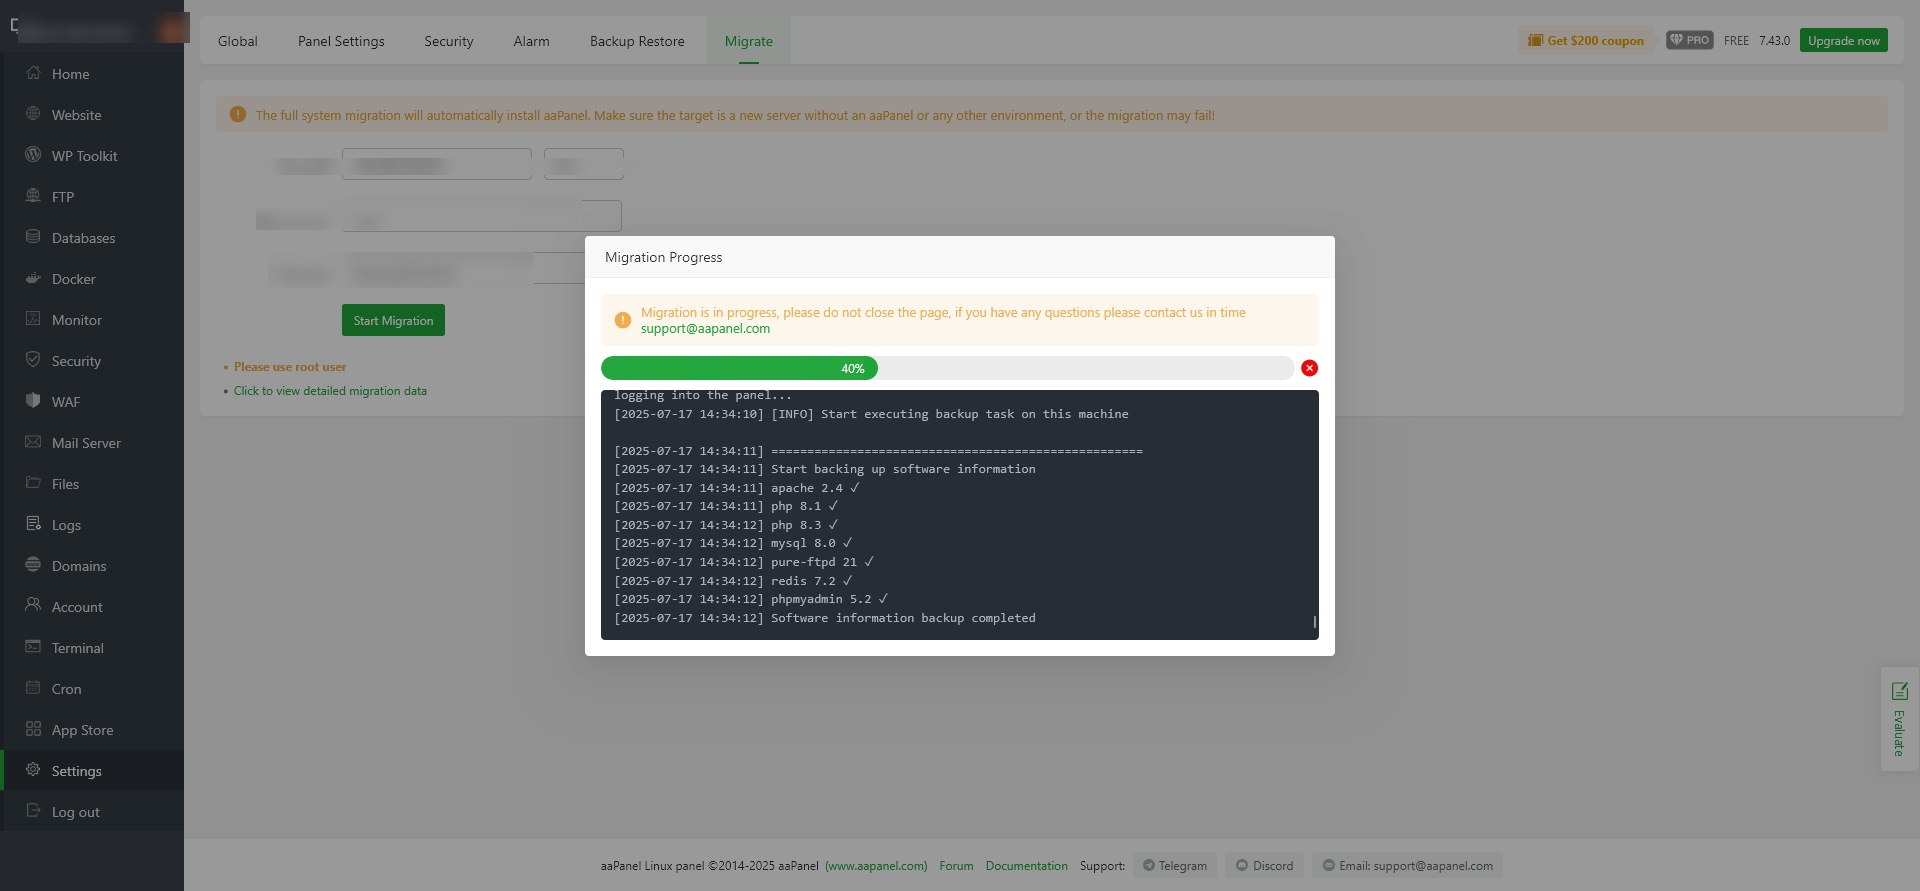Screen dimensions: 1920x891
Task: Click the migration log scrollbar
Action: pos(1314,622)
